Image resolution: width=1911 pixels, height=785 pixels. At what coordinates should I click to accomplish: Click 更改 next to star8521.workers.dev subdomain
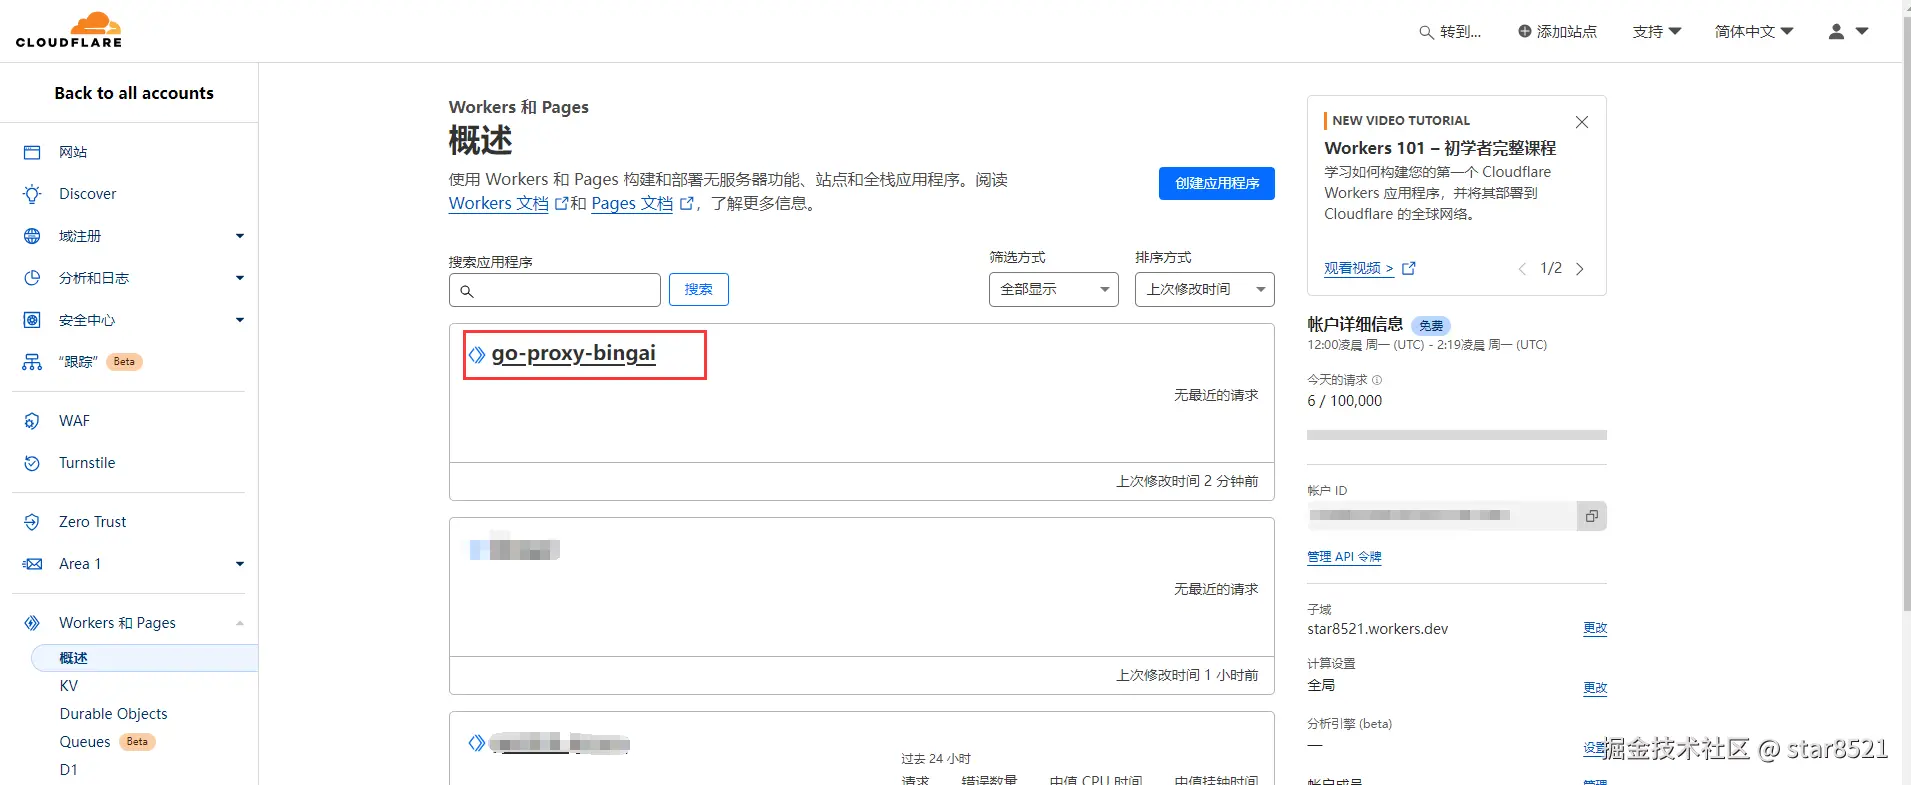[1595, 628]
